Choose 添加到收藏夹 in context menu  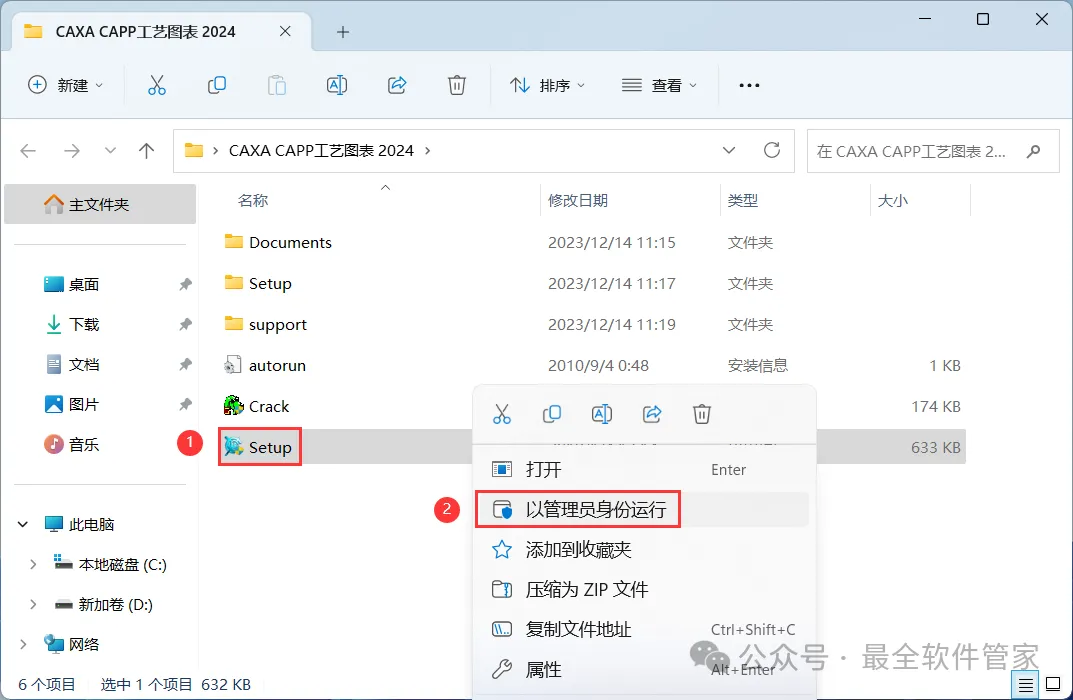[x=643, y=549]
